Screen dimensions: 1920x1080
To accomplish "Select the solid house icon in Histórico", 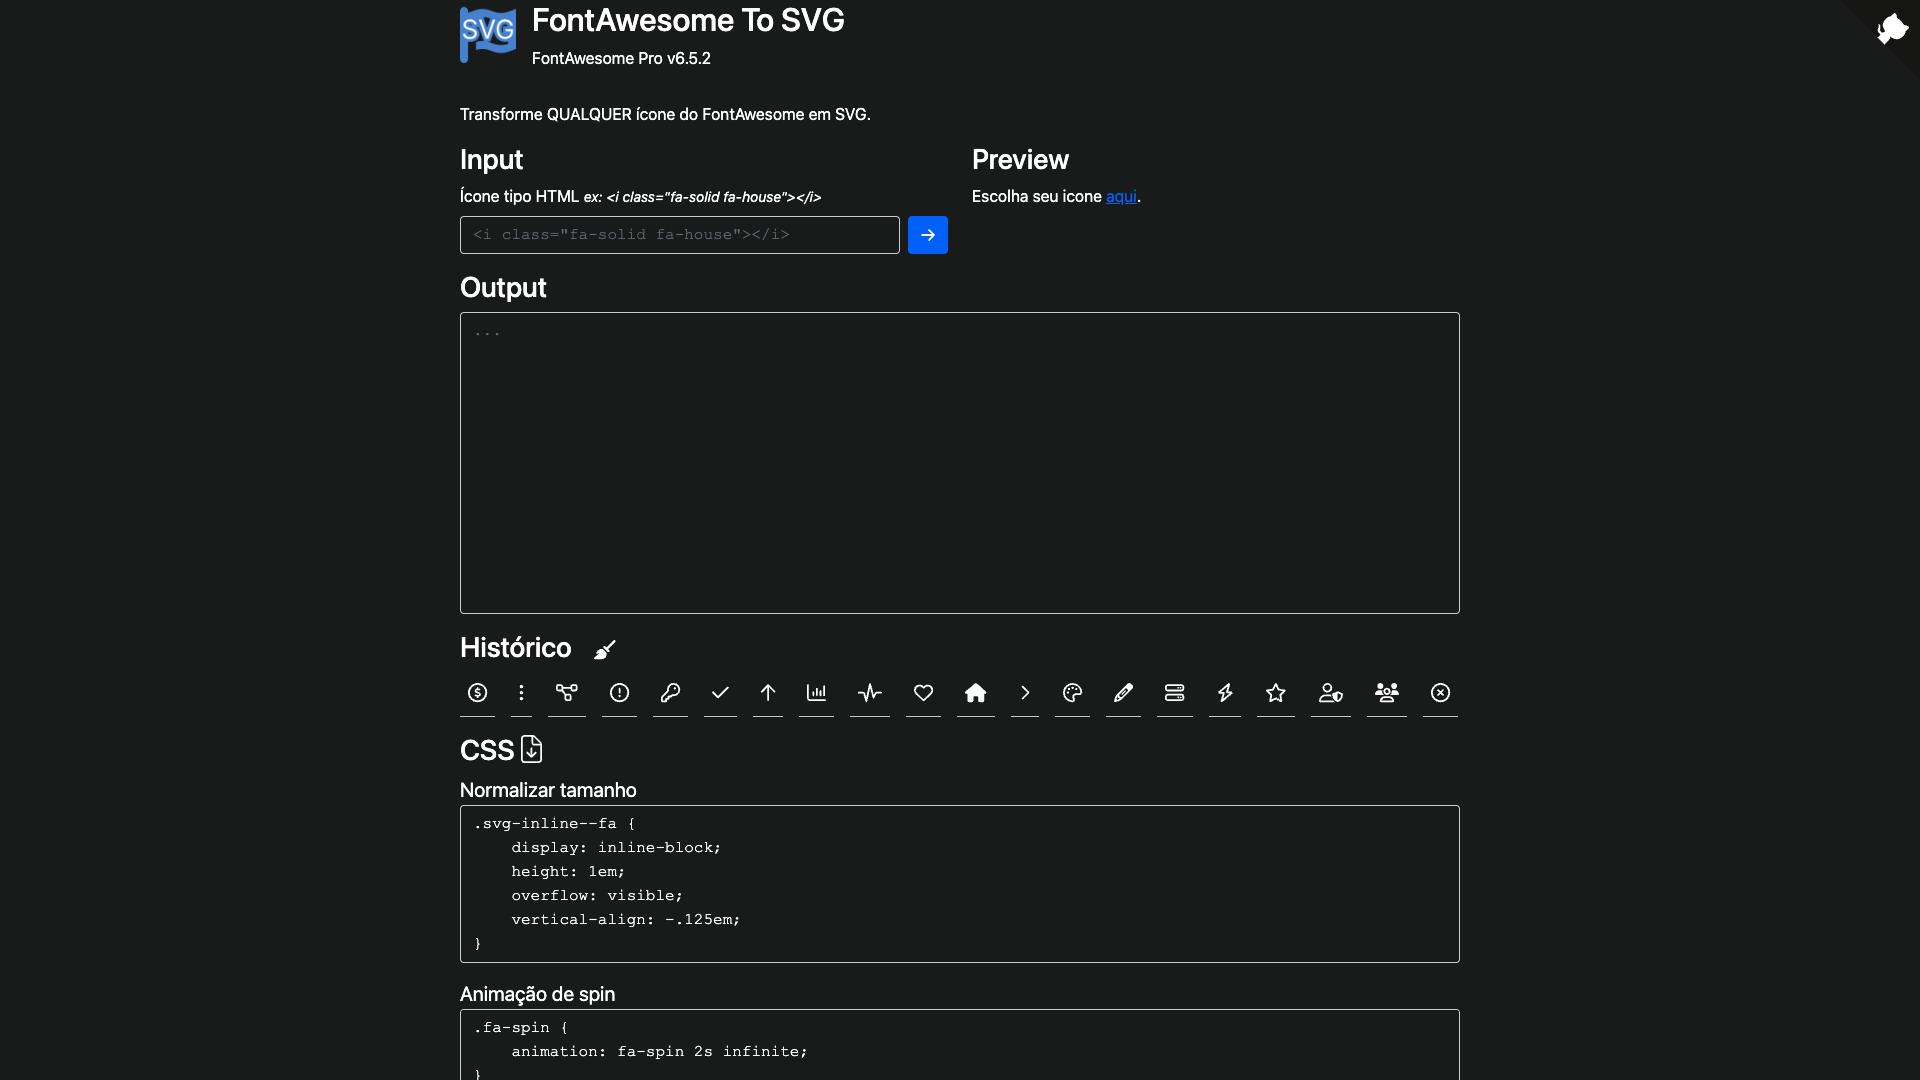I will point(976,693).
